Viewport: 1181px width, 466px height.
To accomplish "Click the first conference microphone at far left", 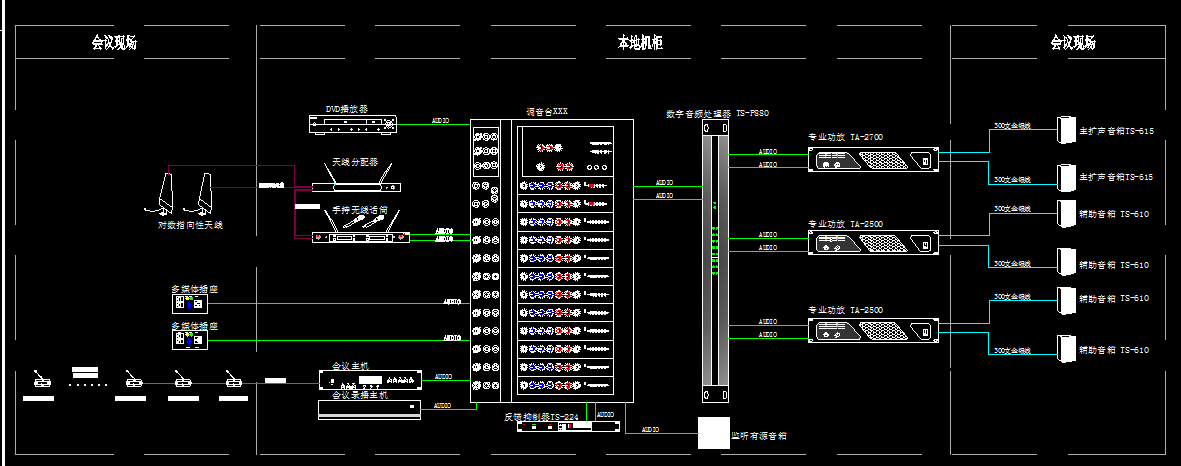I will click(x=40, y=380).
